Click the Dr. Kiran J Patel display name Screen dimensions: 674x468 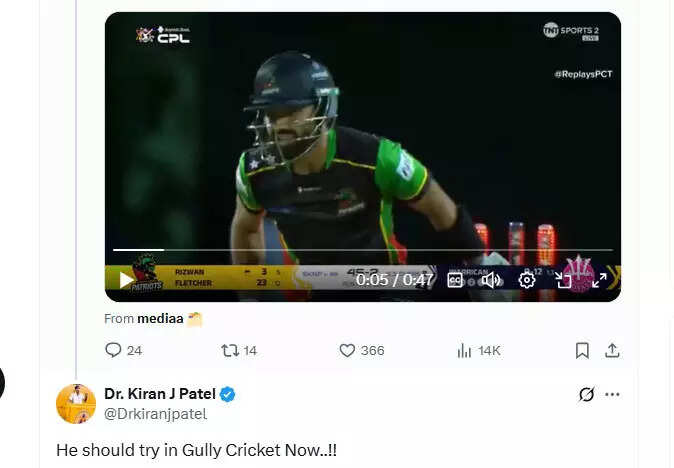tap(160, 394)
